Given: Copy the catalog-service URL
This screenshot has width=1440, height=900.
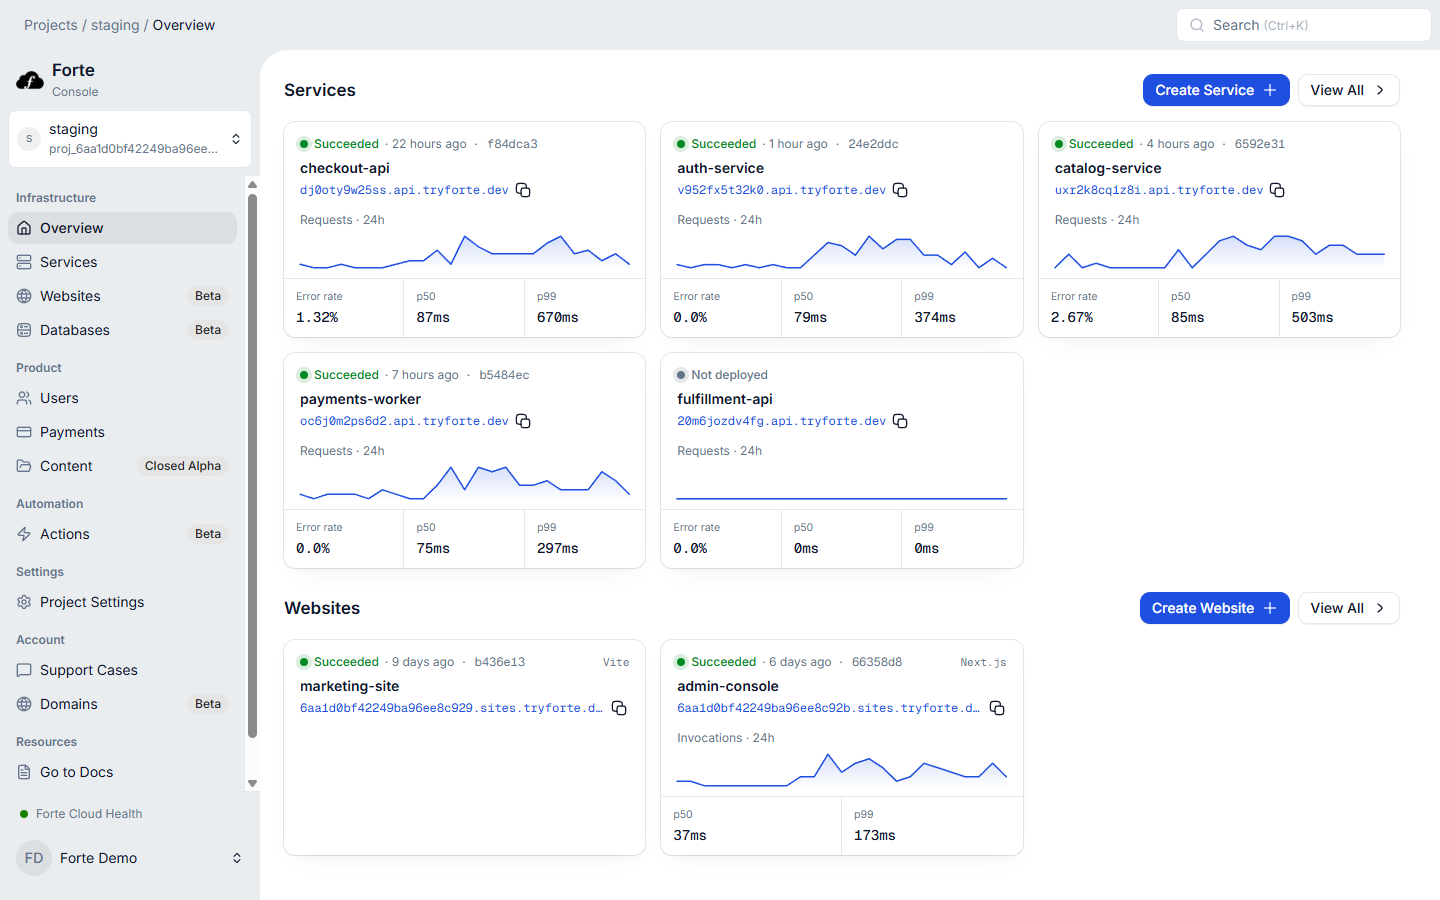Looking at the screenshot, I should (1277, 190).
